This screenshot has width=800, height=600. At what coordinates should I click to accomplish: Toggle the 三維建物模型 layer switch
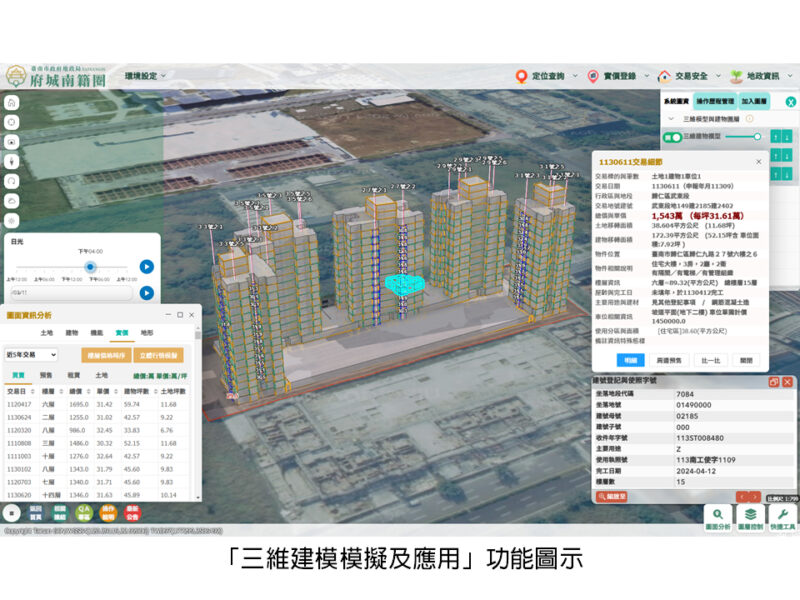click(675, 136)
